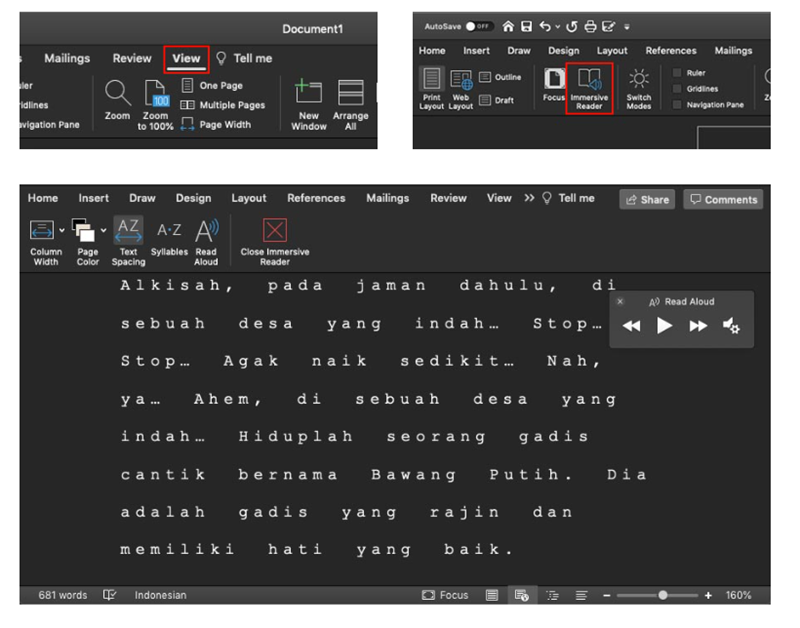Expand hidden ribbon tabs chevron
800x628 pixels.
click(x=529, y=198)
